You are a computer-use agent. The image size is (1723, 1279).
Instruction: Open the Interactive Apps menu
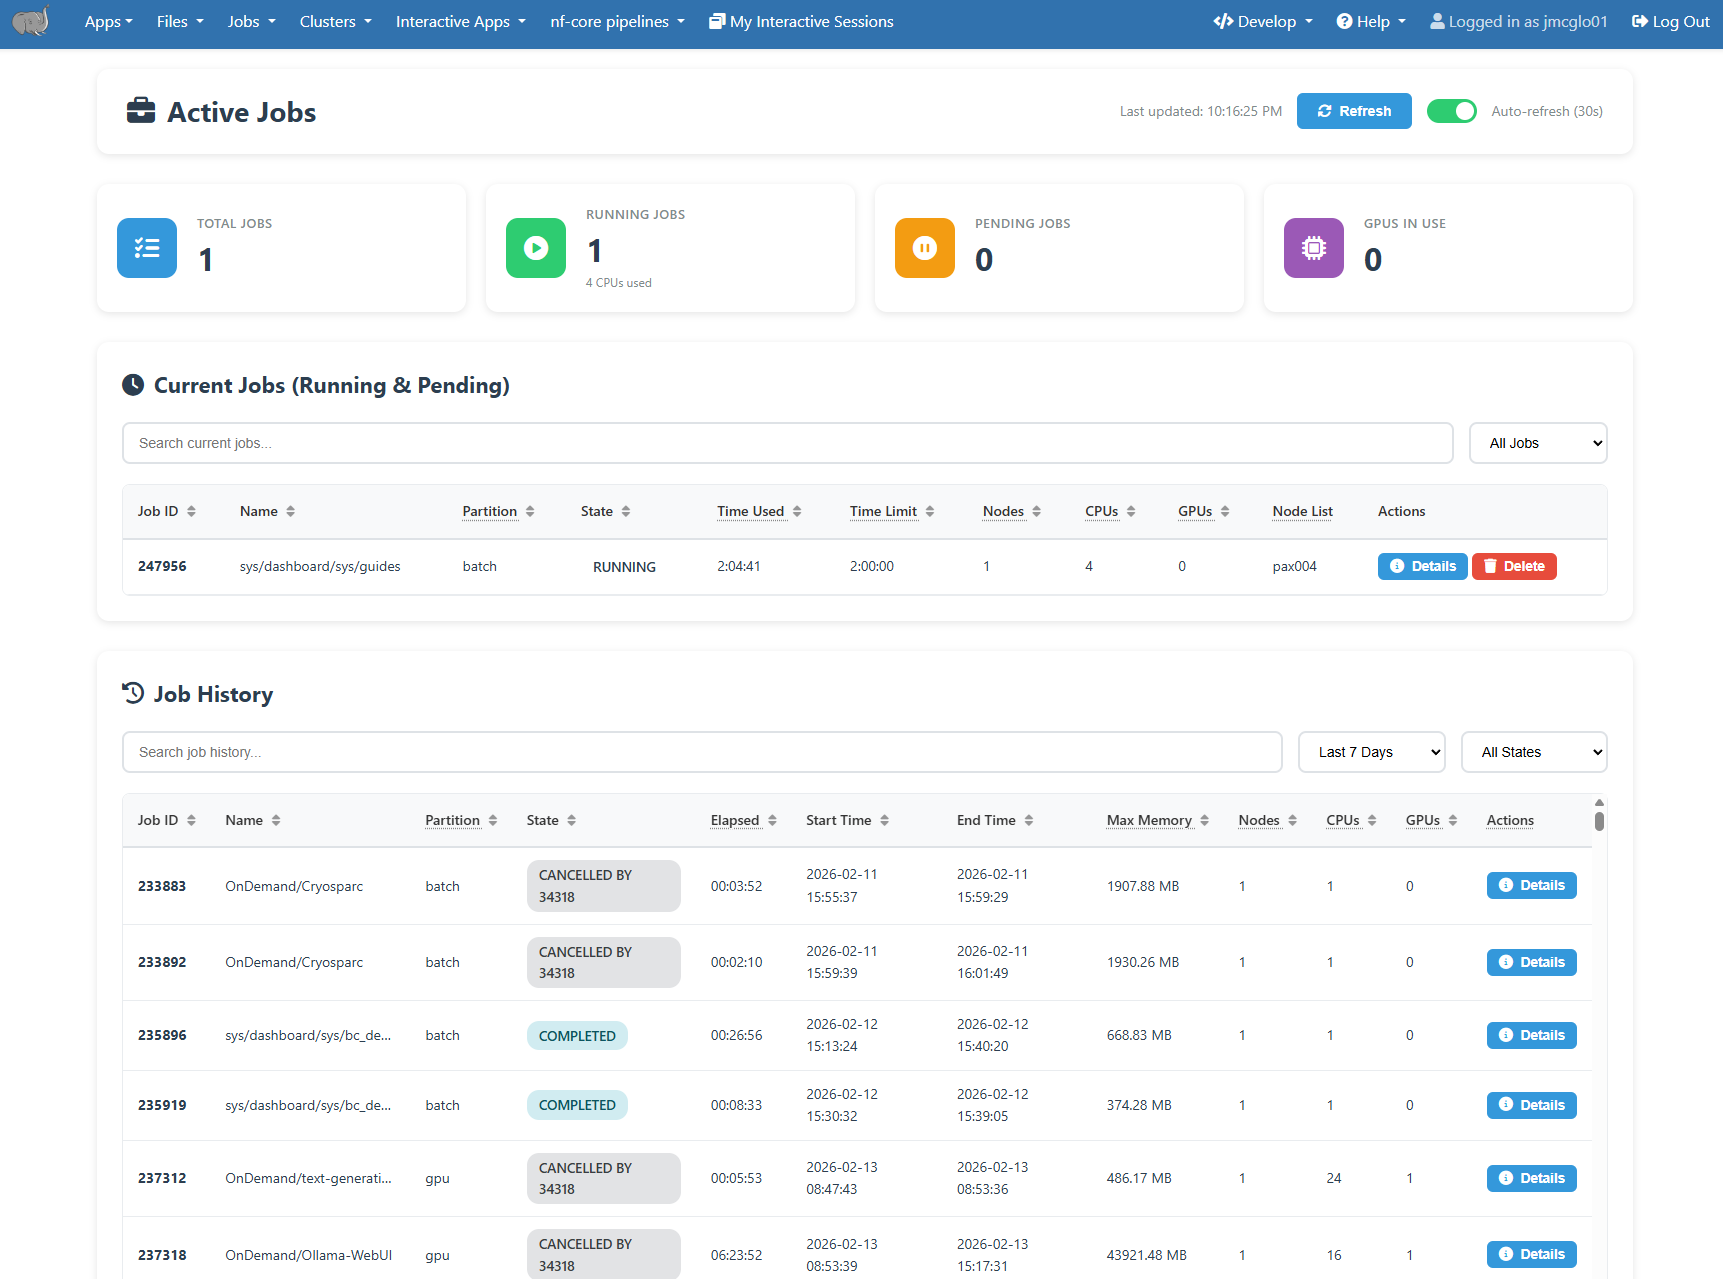click(460, 22)
